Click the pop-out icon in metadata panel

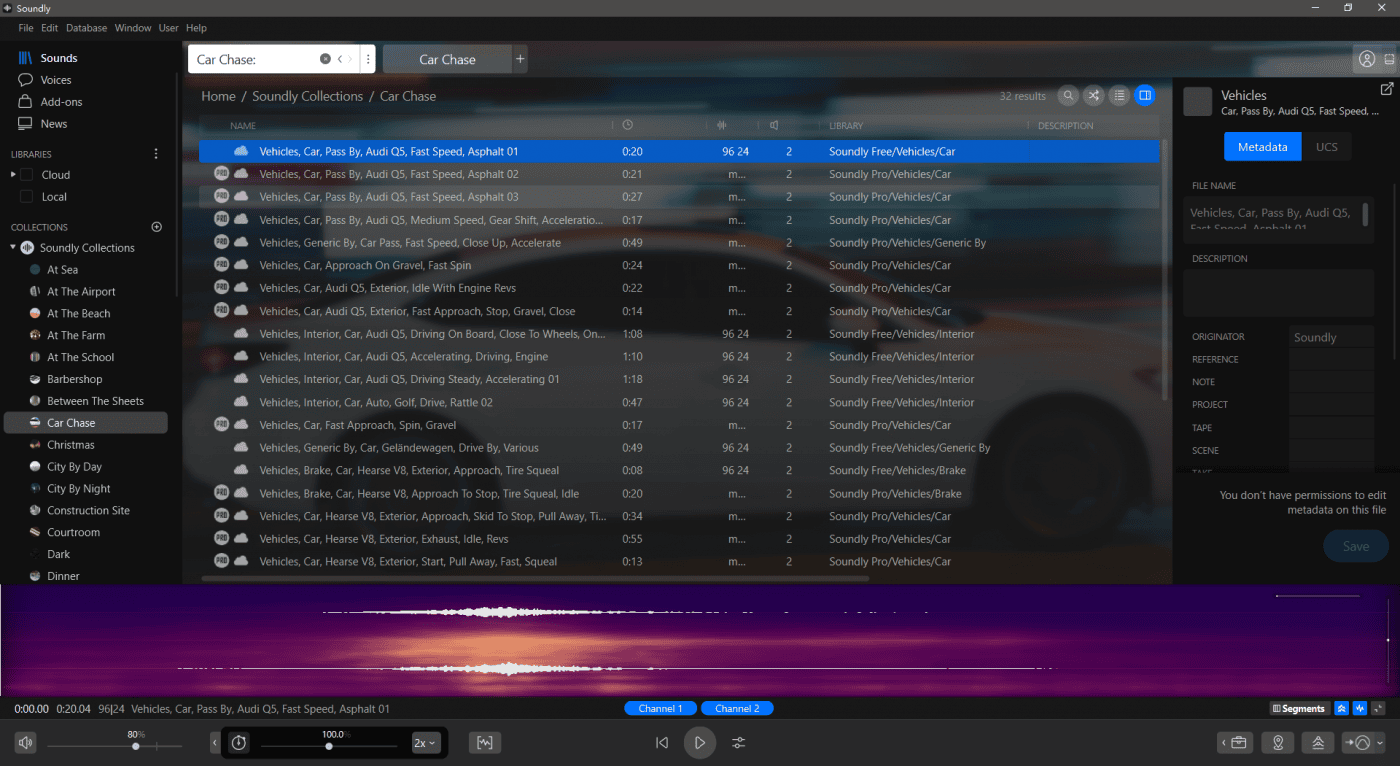click(1387, 89)
